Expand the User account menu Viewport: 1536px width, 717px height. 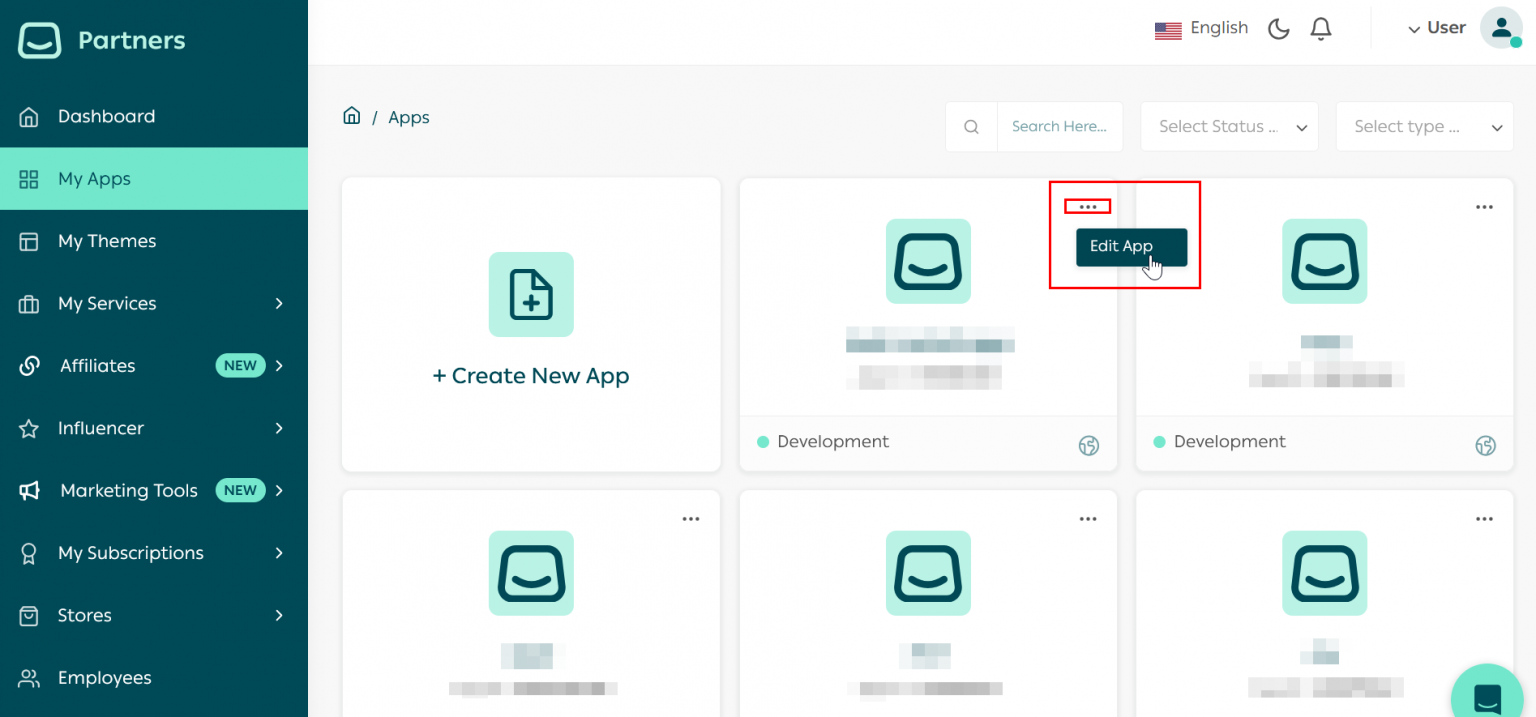(1436, 29)
